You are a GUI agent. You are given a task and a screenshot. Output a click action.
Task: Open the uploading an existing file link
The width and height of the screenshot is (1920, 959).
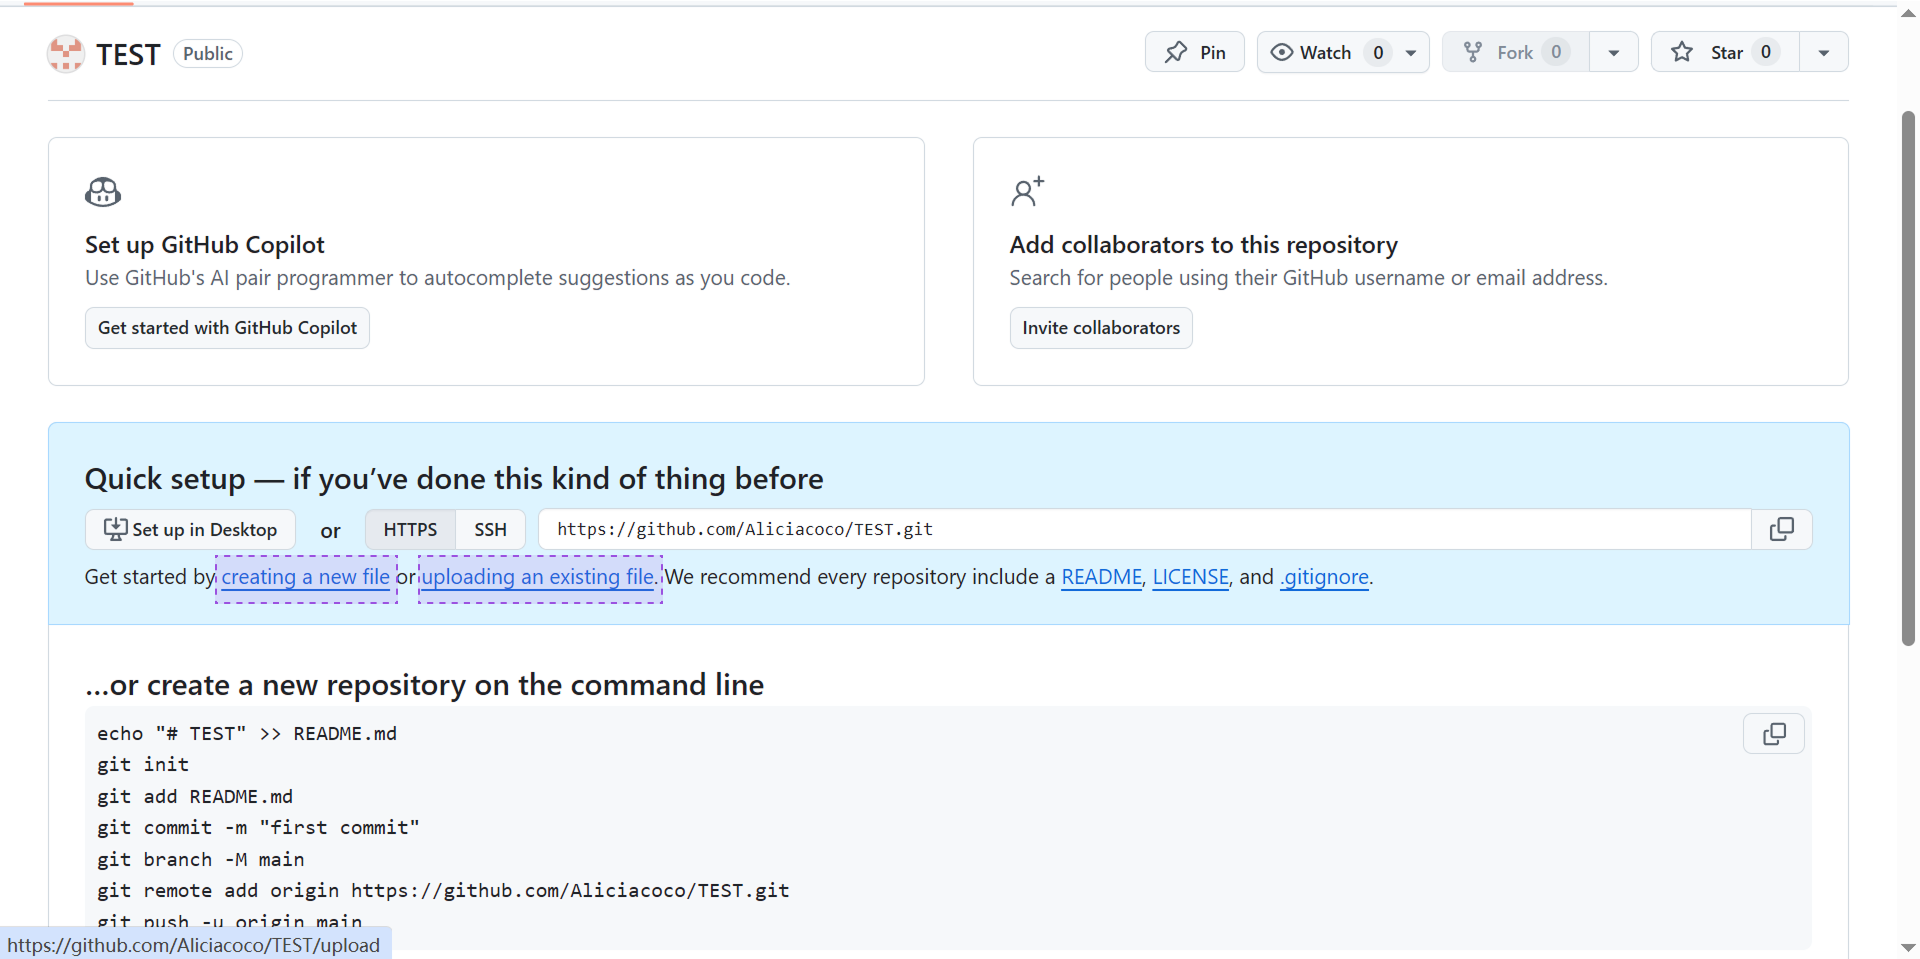(x=540, y=577)
